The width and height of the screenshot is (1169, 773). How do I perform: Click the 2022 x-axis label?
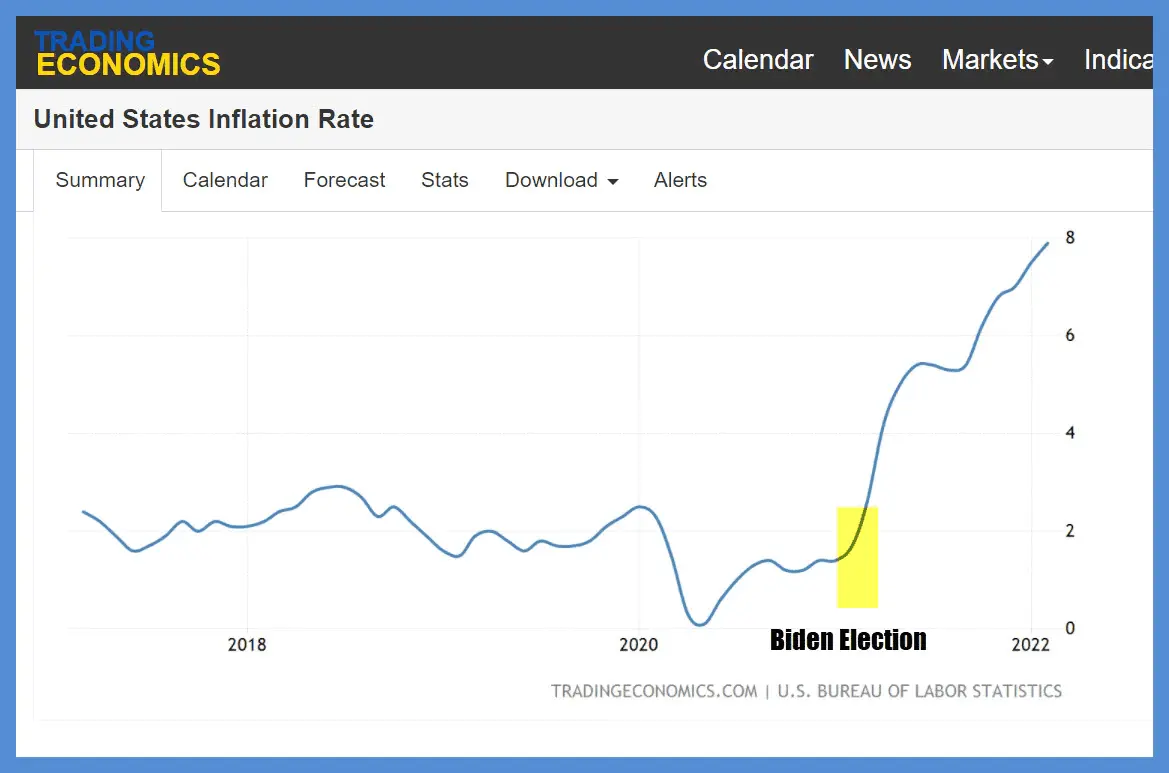pyautogui.click(x=1030, y=645)
